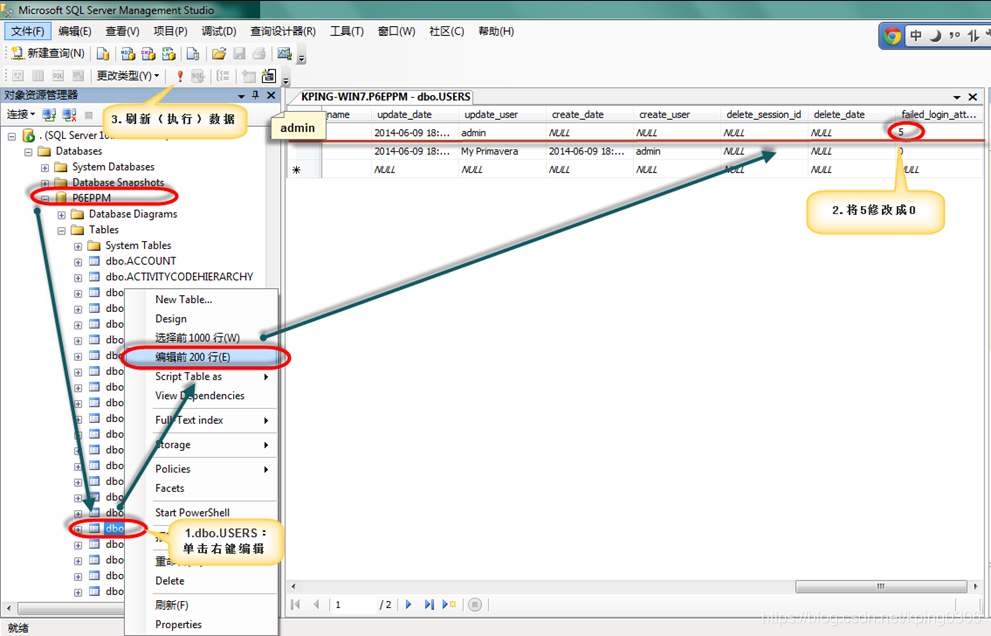Collapse the Tables folder node
This screenshot has width=991, height=636.
(x=61, y=231)
